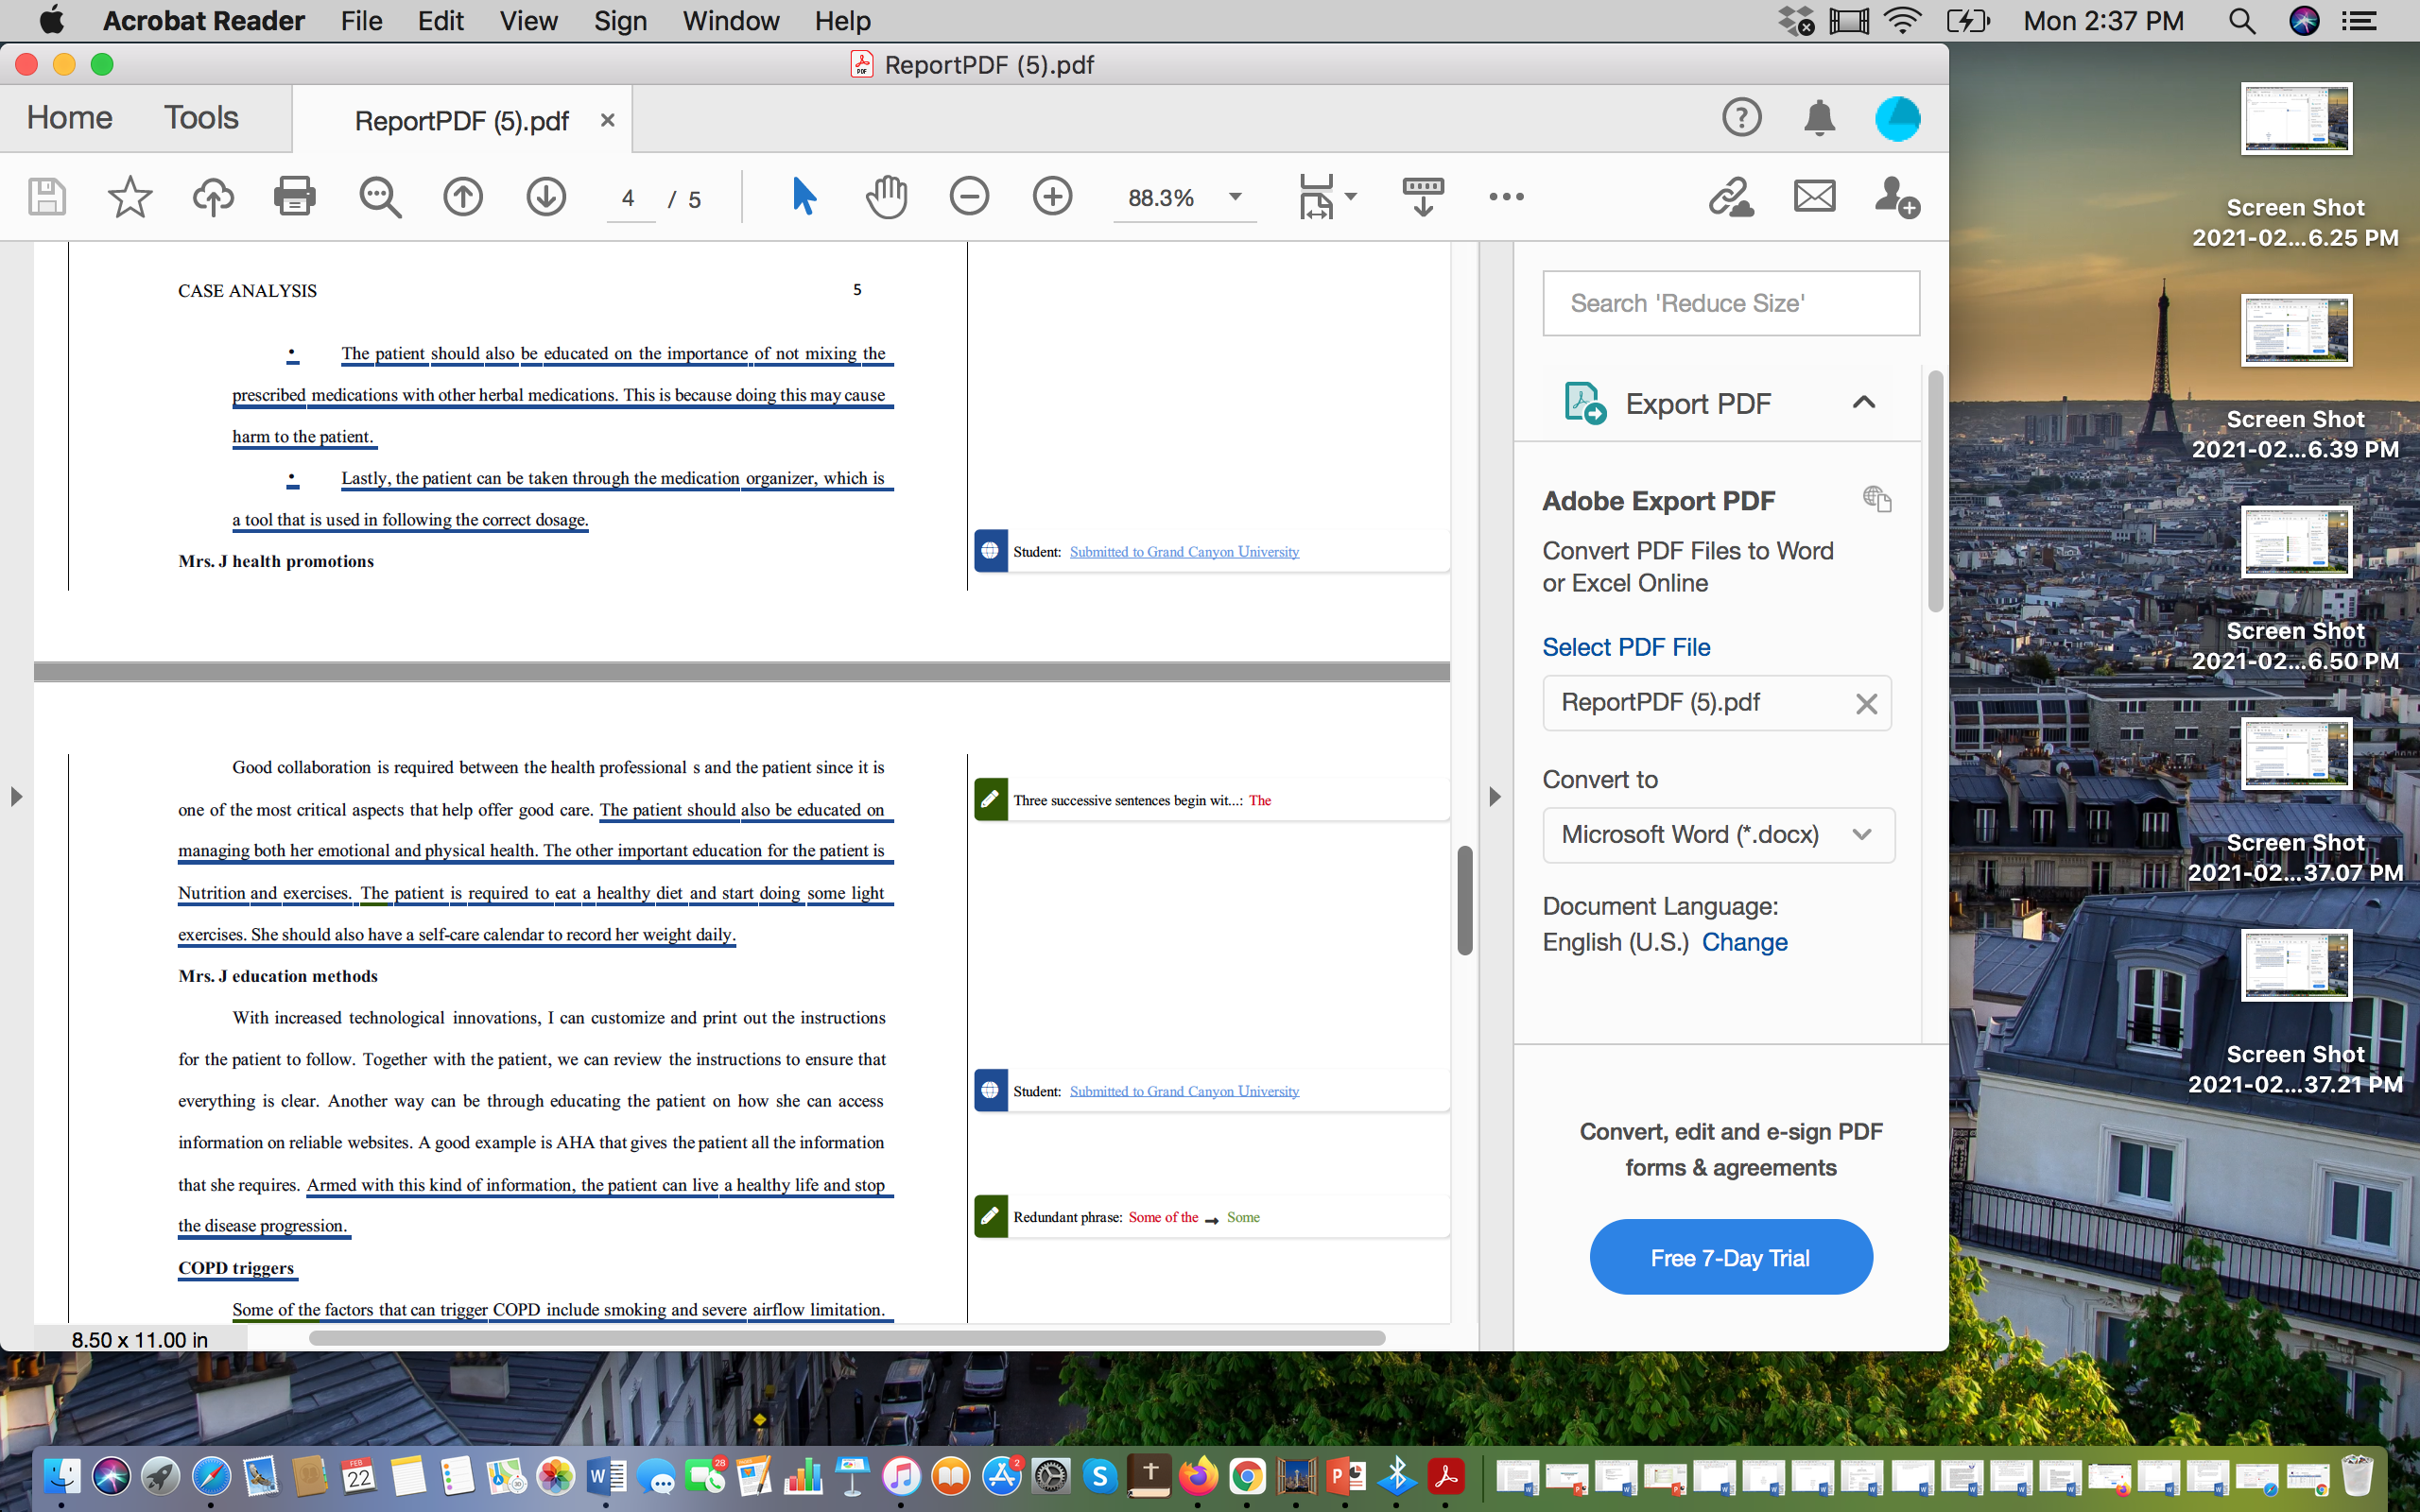
Task: Open the Window menu
Action: click(731, 21)
